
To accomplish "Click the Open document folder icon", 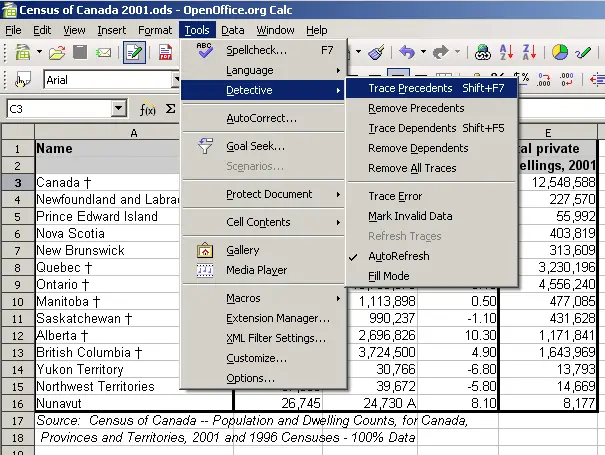I will coord(56,52).
